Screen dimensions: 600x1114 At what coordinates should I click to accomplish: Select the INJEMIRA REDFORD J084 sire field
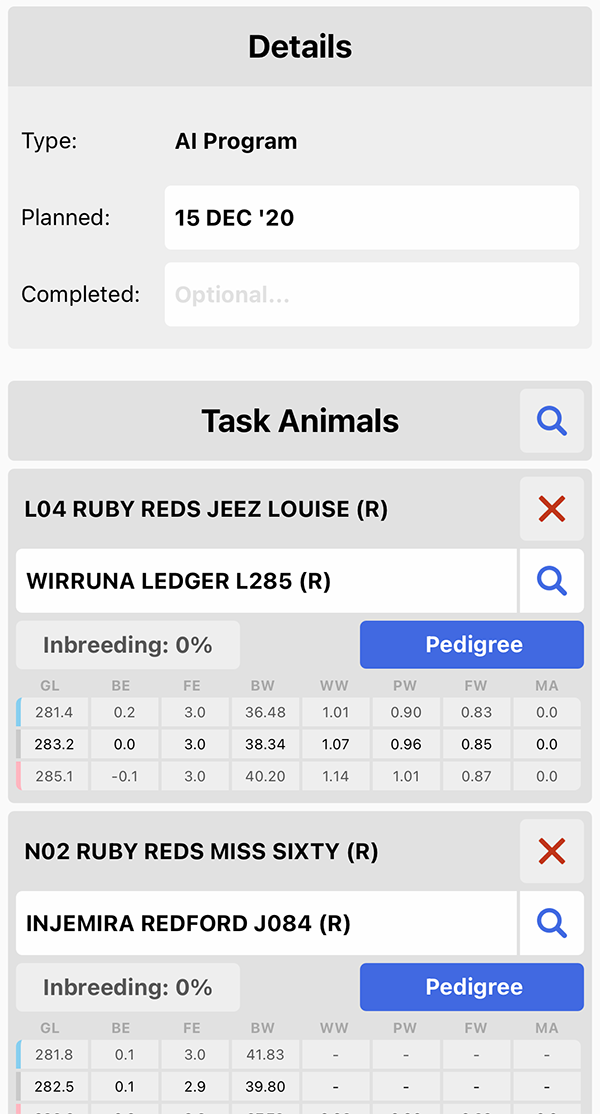coord(266,923)
